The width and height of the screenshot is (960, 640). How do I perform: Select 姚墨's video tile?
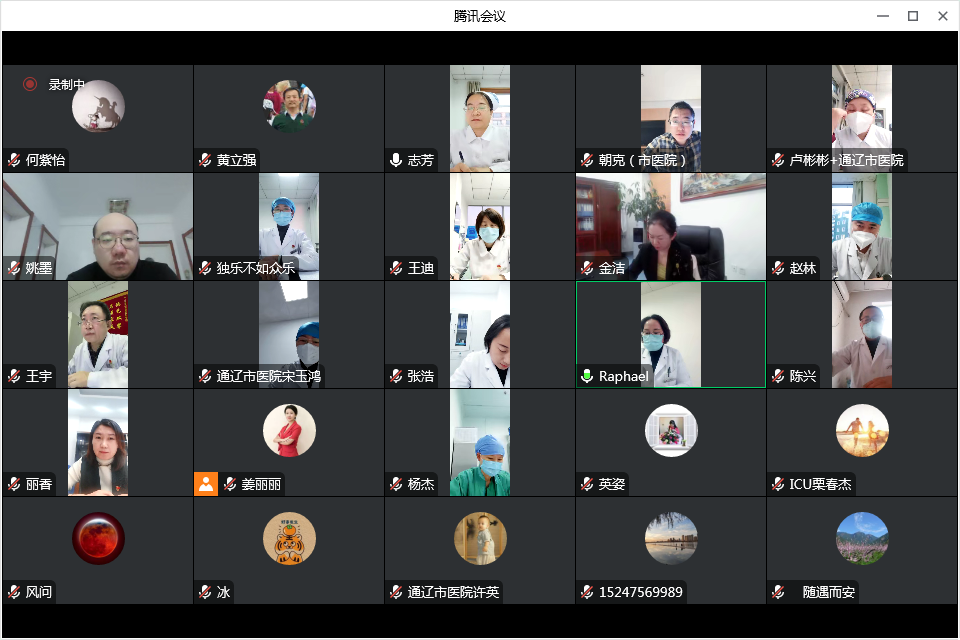98,226
